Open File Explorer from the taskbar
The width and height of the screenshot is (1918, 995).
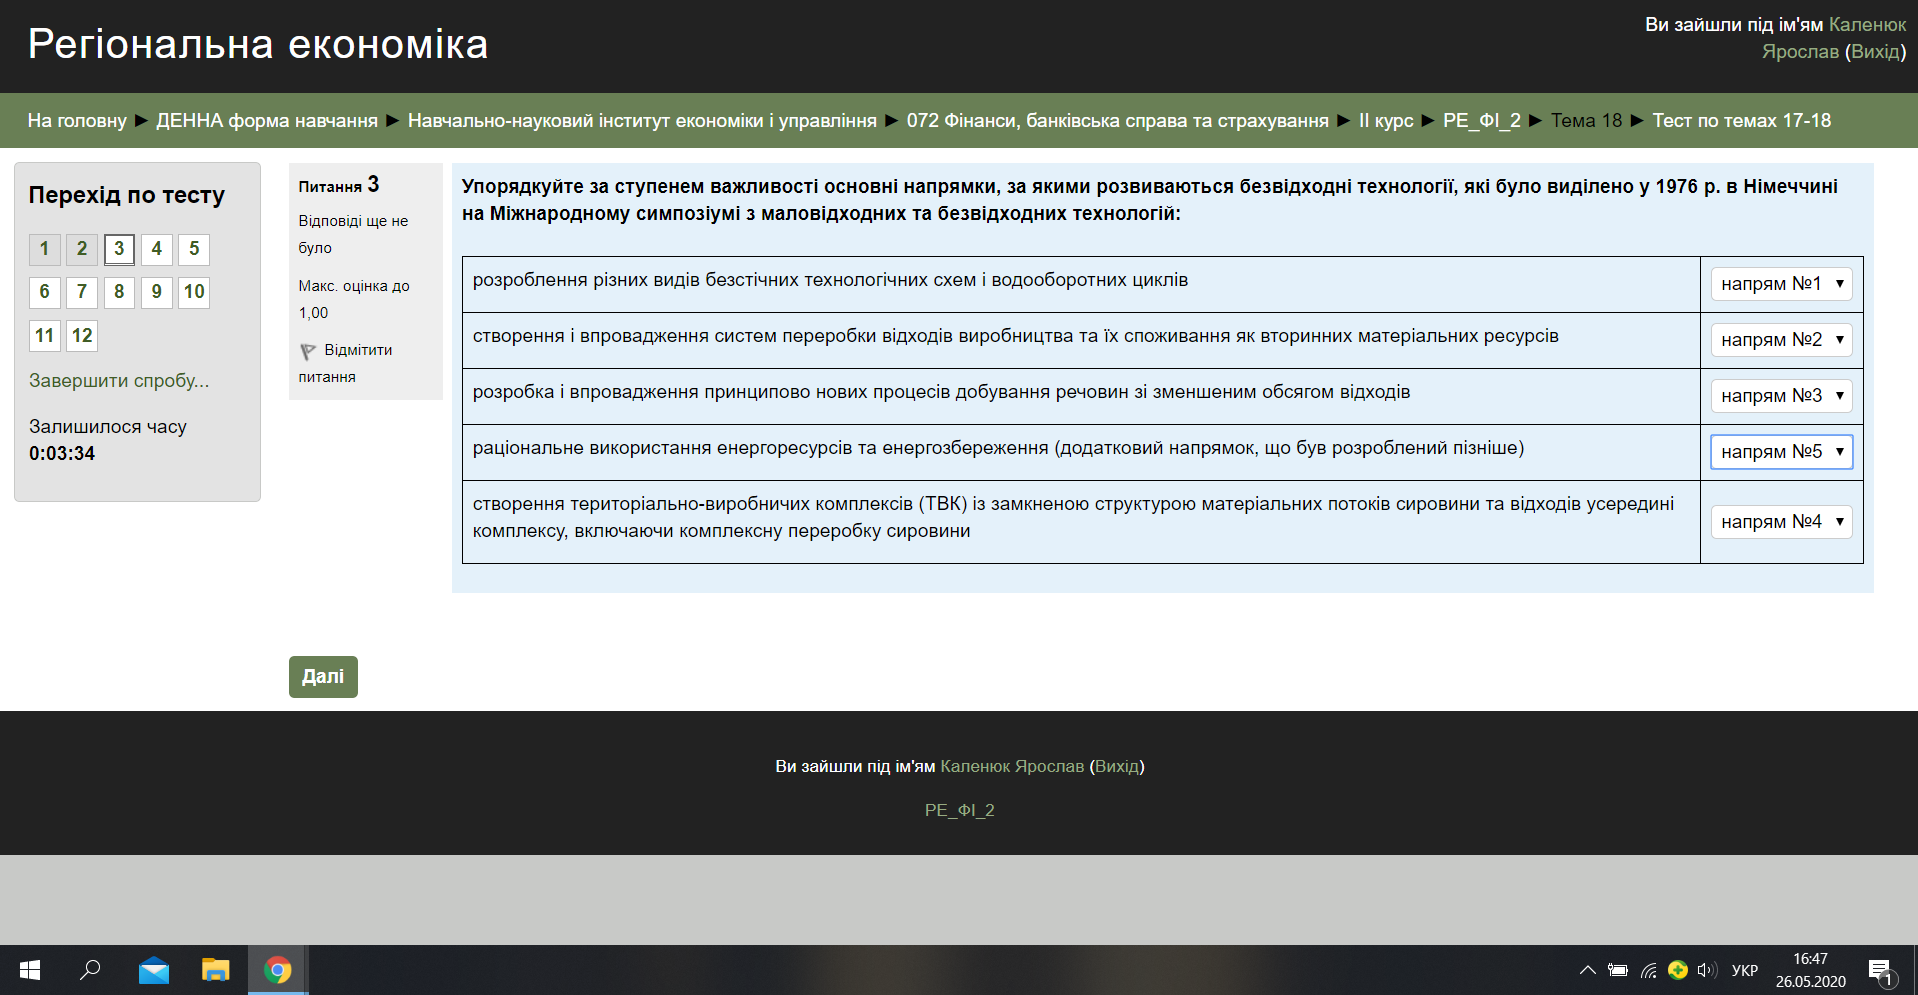pyautogui.click(x=215, y=970)
